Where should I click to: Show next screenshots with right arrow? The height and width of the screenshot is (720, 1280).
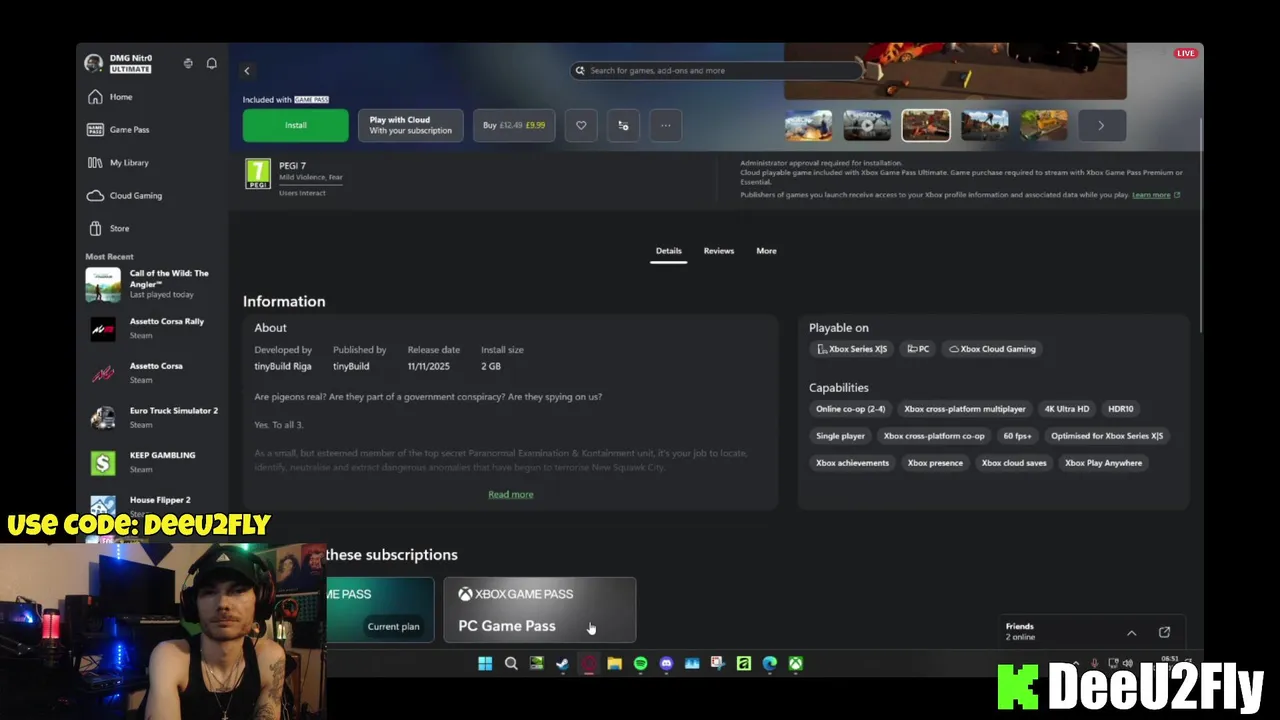point(1101,125)
